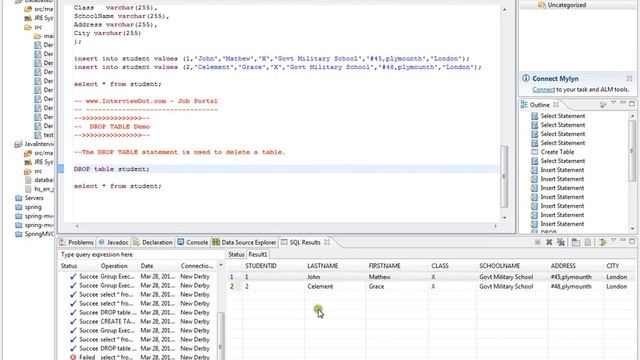Screen dimensions: 640x360
Task: Open the SpringMVC project folder
Action: 34,234
